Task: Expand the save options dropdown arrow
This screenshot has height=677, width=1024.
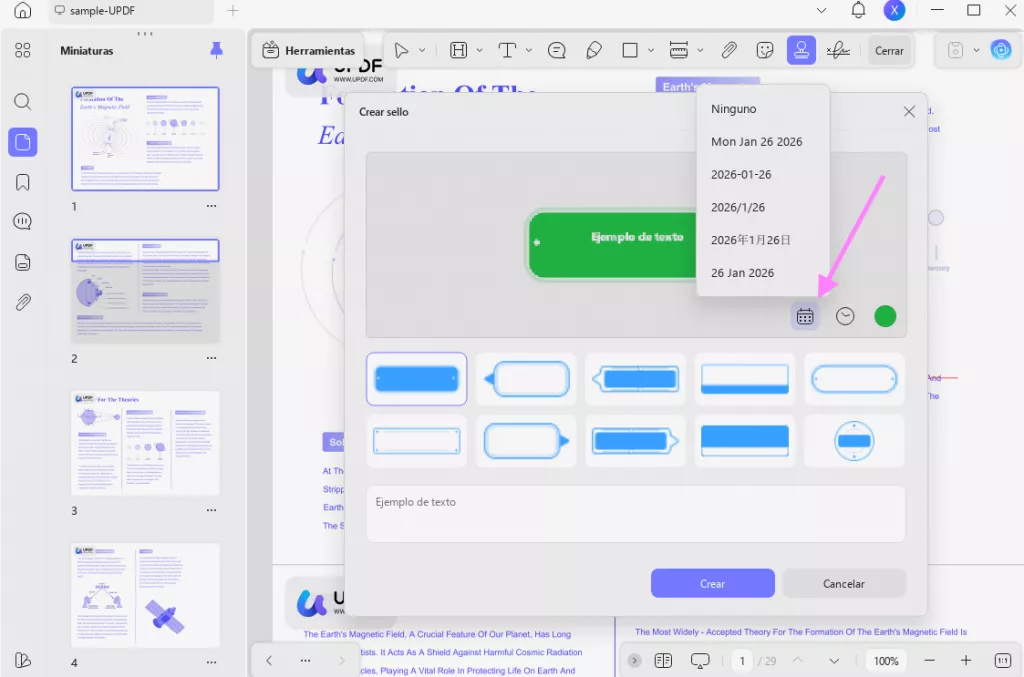Action: click(x=976, y=50)
